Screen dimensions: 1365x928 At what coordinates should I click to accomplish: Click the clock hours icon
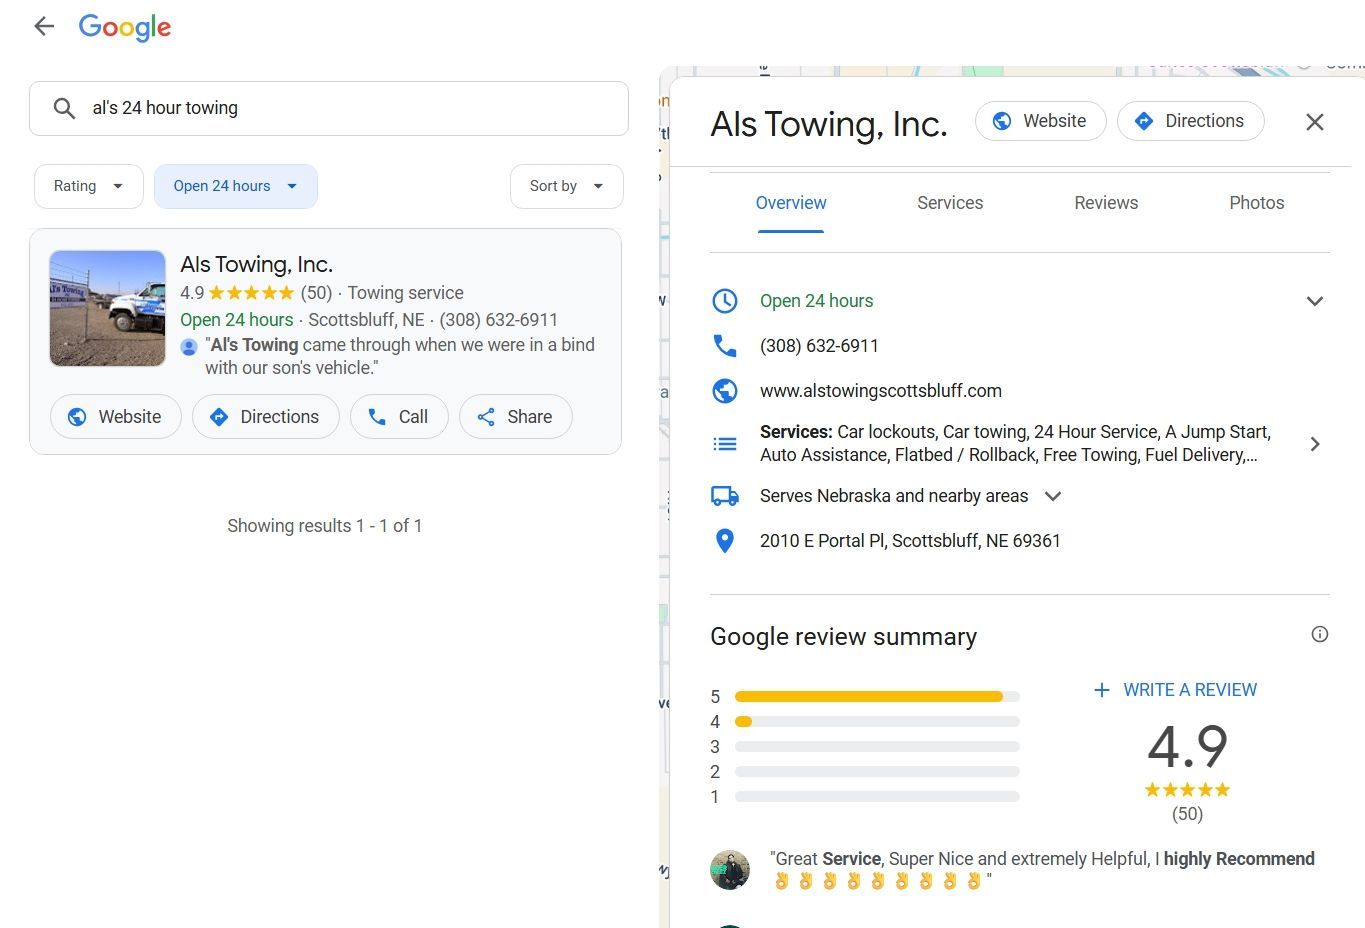(725, 301)
